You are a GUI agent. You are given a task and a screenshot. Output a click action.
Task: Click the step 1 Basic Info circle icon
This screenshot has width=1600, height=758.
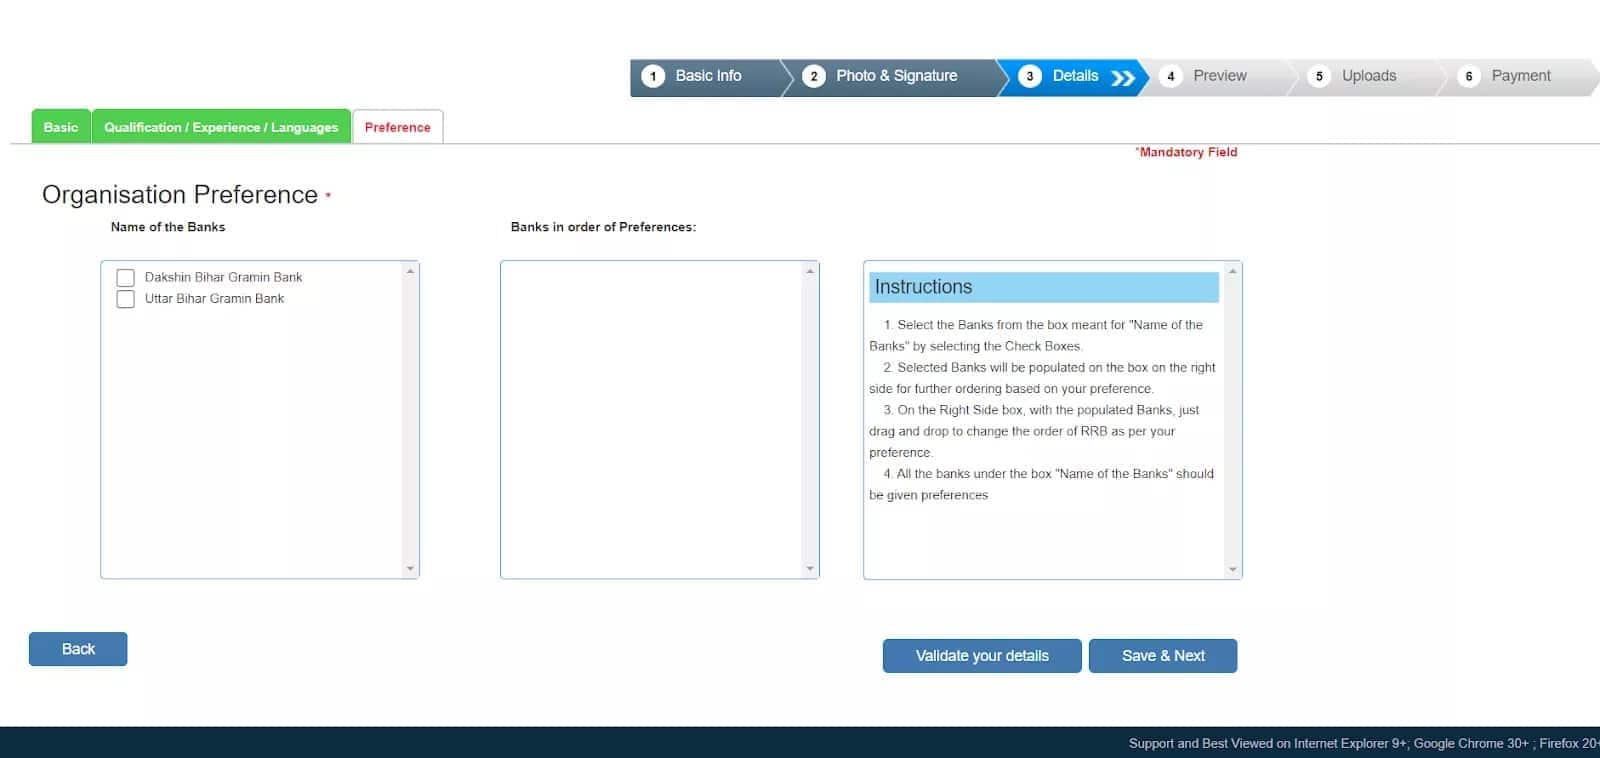(653, 76)
